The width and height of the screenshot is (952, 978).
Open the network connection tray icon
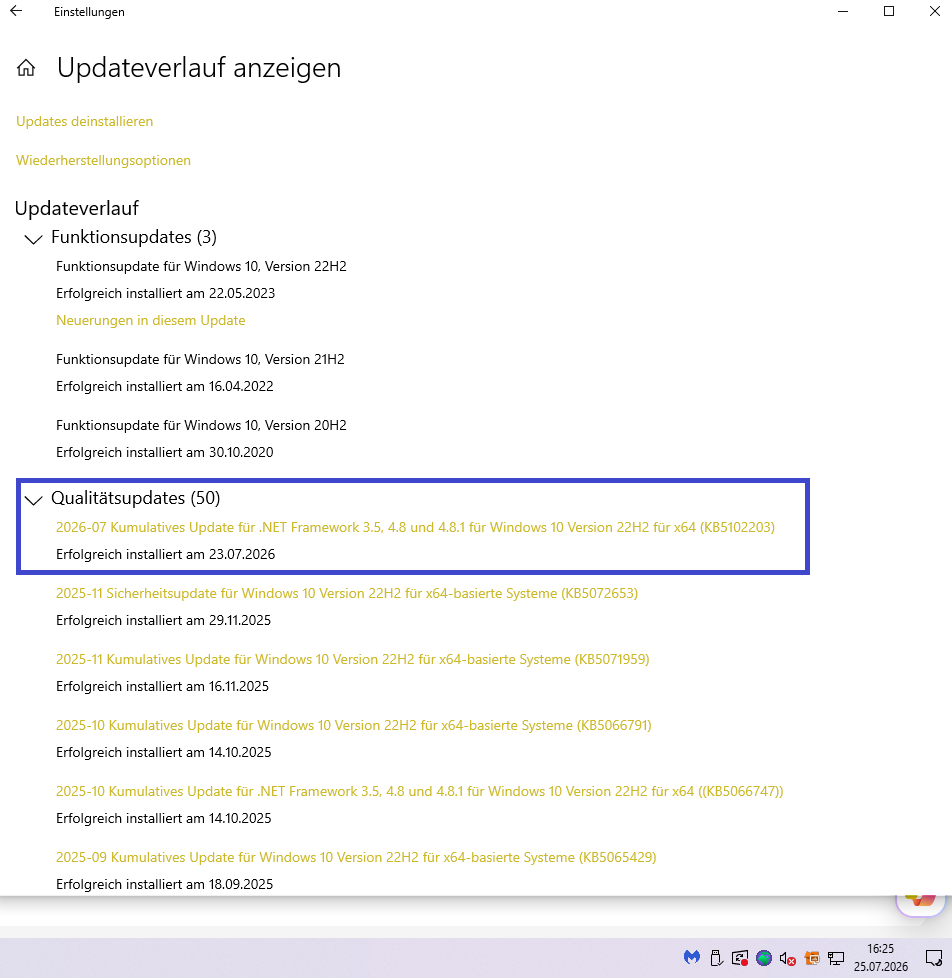tap(836, 957)
